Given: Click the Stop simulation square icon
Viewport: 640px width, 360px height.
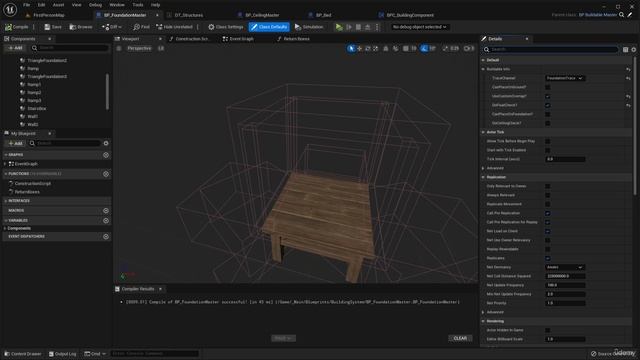Looking at the screenshot, I should [x=358, y=27].
